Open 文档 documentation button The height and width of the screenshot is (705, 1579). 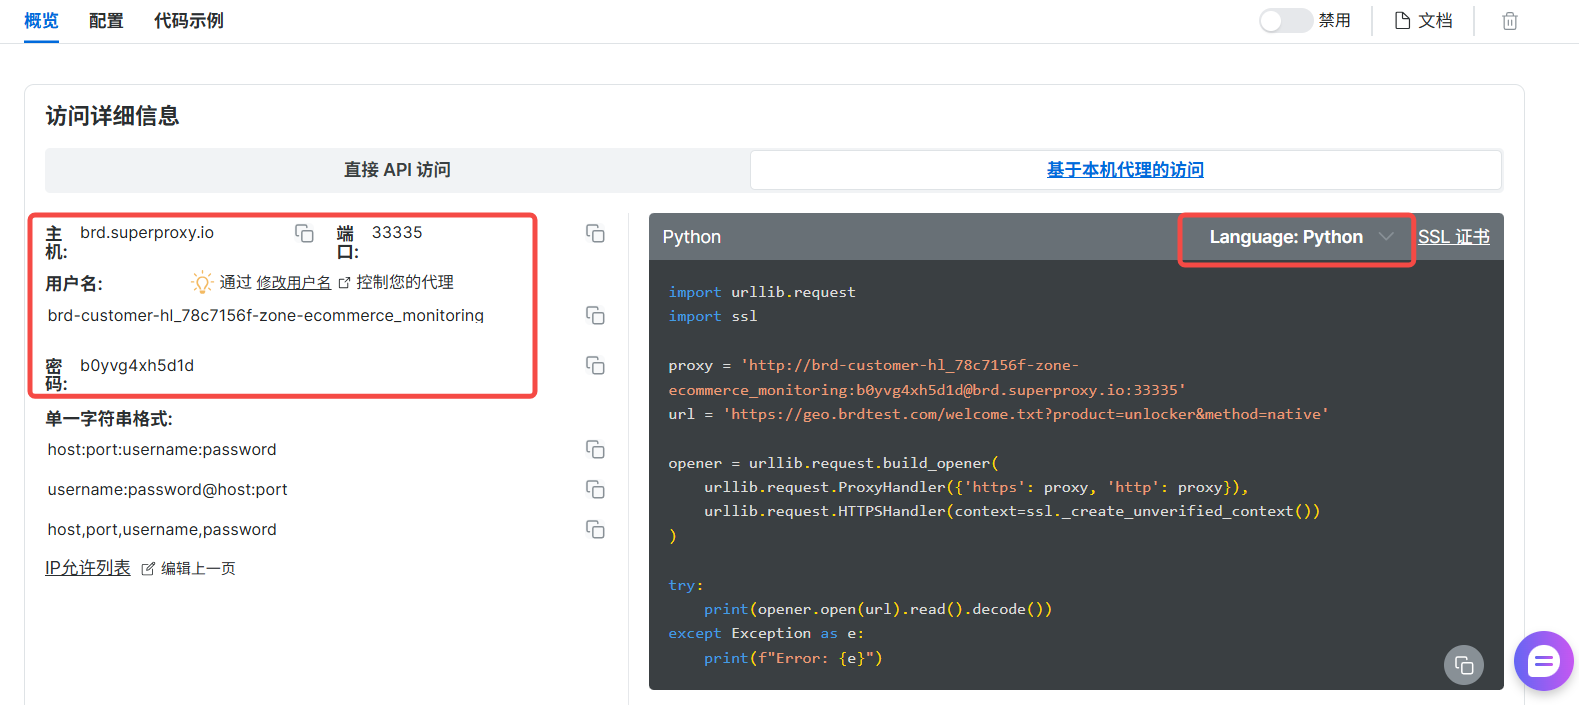pos(1423,21)
